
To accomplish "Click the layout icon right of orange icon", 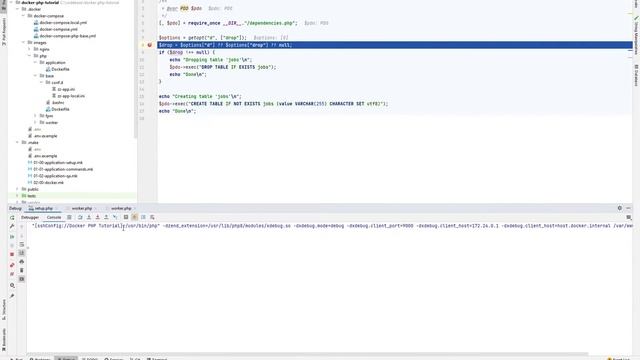I will pyautogui.click(x=143, y=218).
